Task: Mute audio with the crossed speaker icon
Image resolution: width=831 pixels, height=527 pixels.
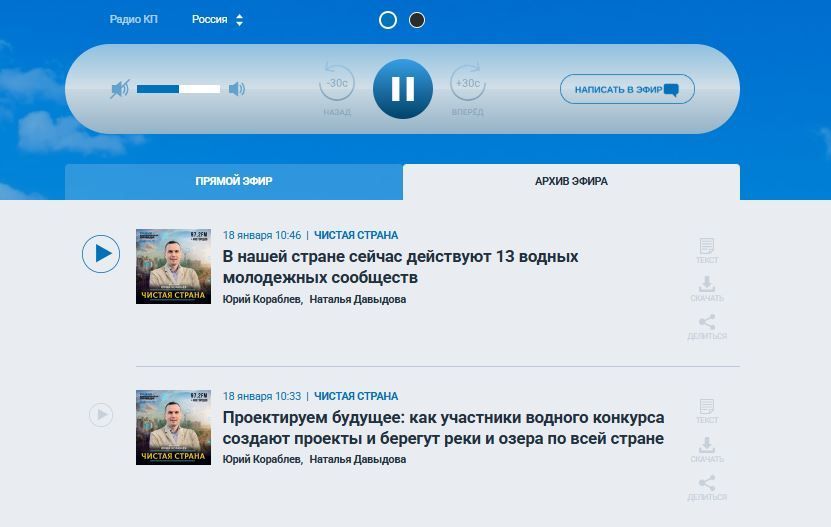Action: click(120, 89)
